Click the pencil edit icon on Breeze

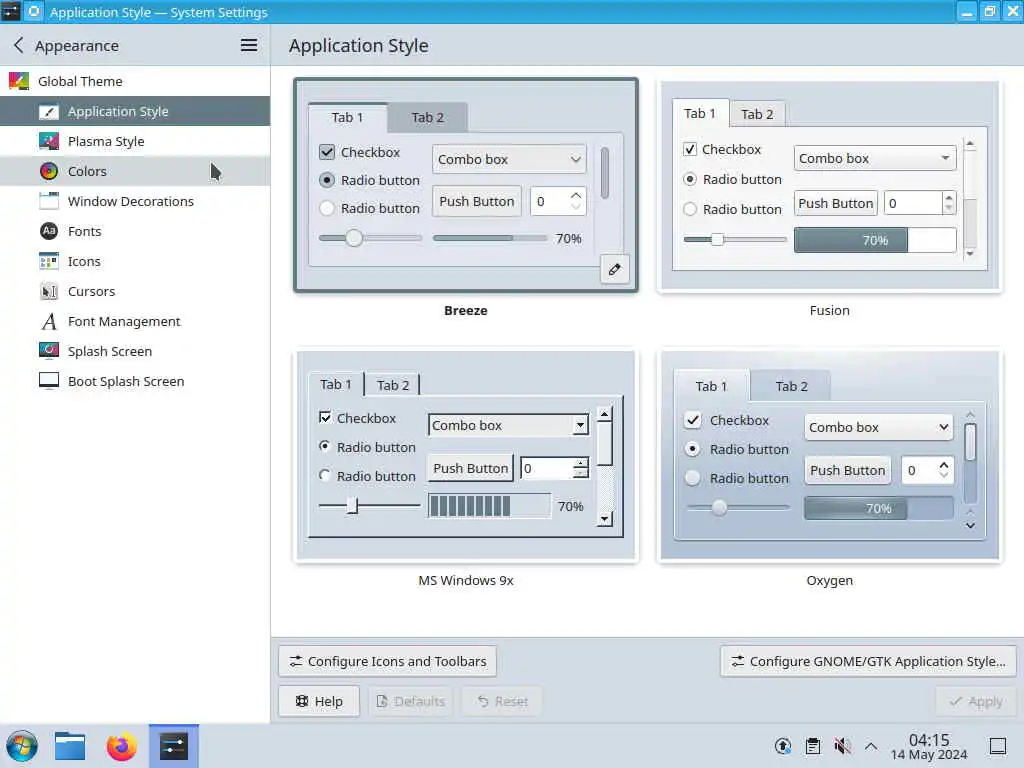point(615,269)
